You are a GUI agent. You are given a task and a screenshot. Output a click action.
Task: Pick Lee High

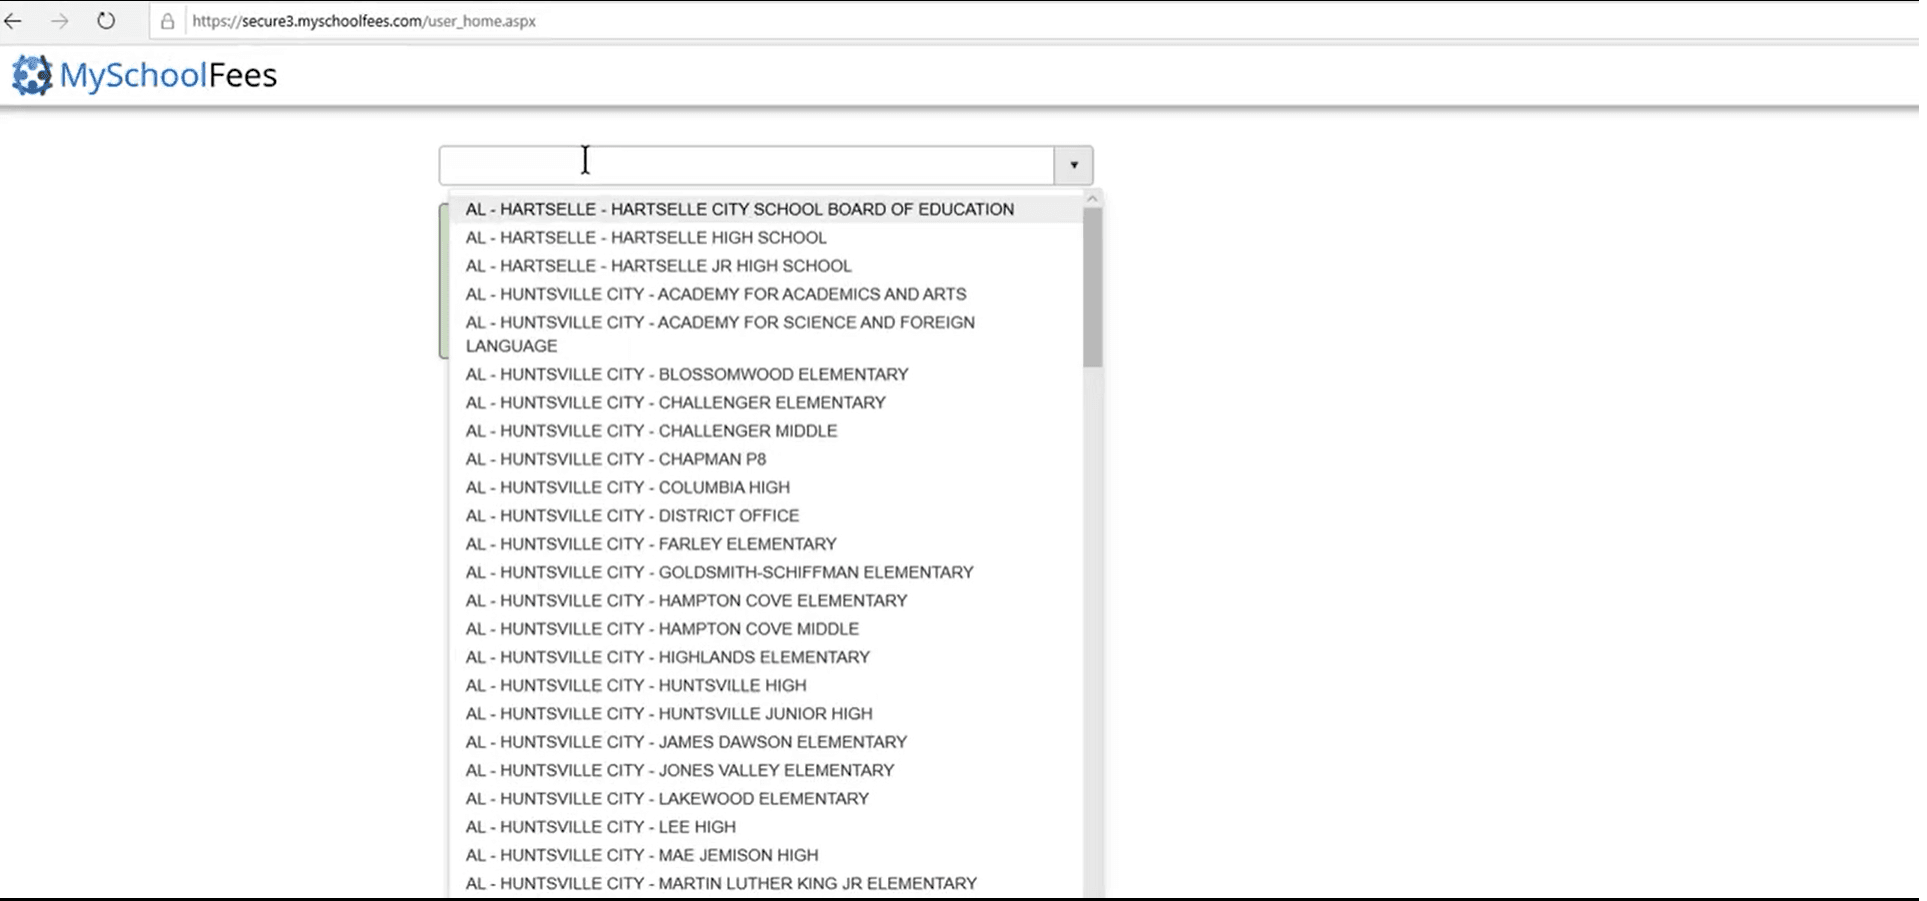point(766,827)
